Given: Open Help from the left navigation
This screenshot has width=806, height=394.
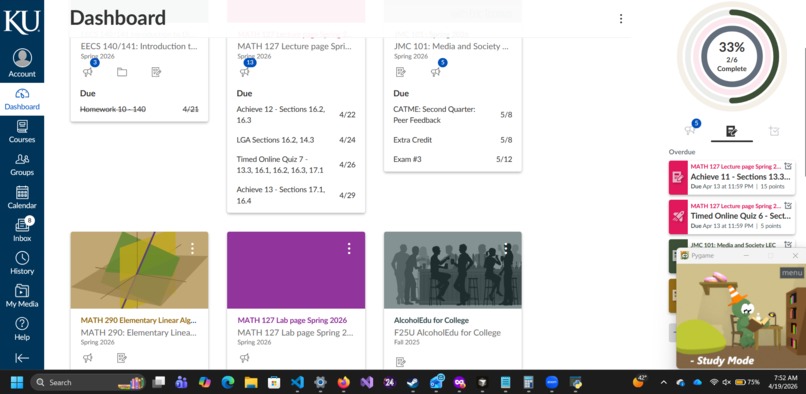Looking at the screenshot, I should point(22,329).
